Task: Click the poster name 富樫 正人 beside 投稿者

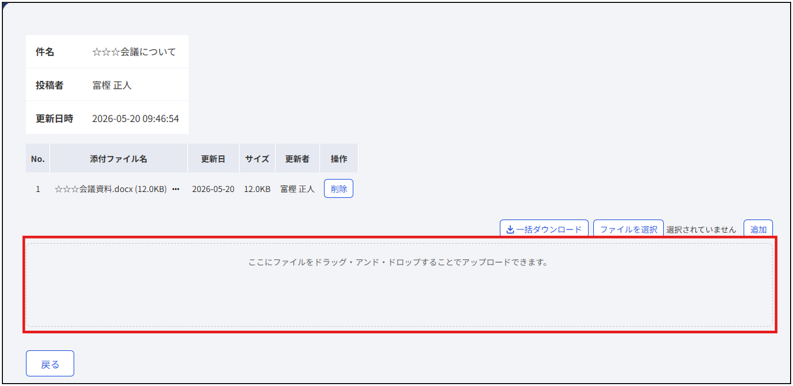Action: pyautogui.click(x=112, y=85)
